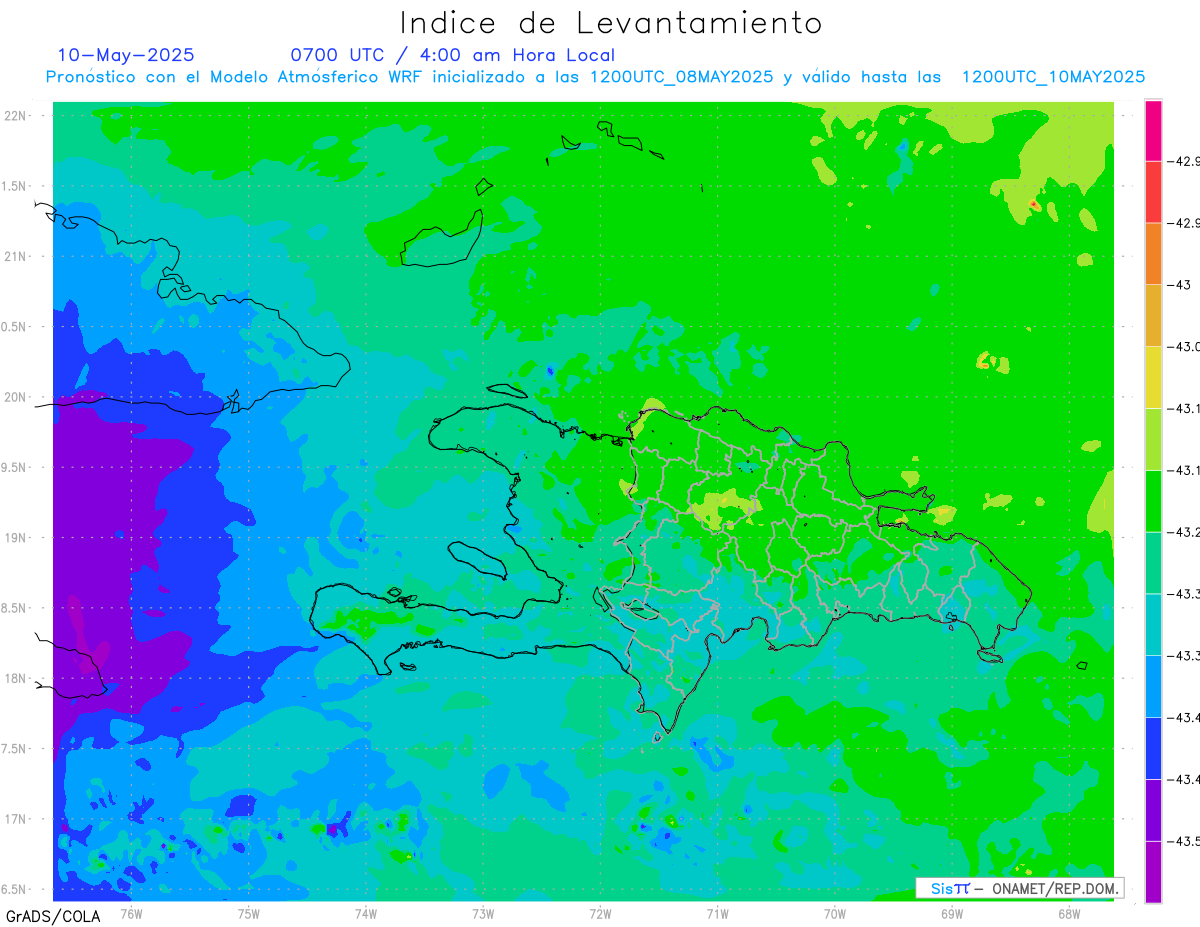Click the title "Indice de Levantamiento"
This screenshot has height=927, width=1200.
pos(611,23)
